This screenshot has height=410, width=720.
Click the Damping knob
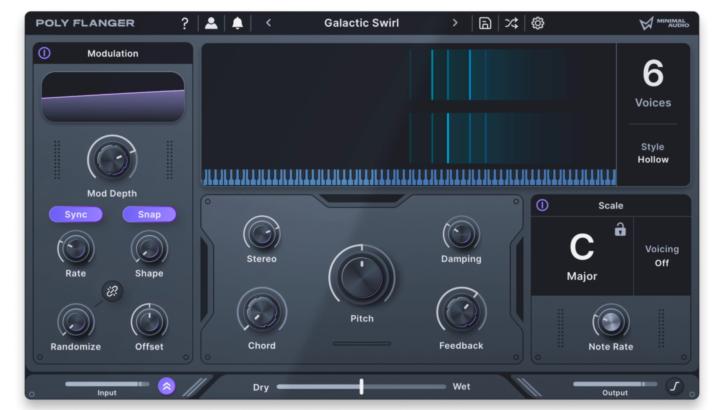point(461,234)
